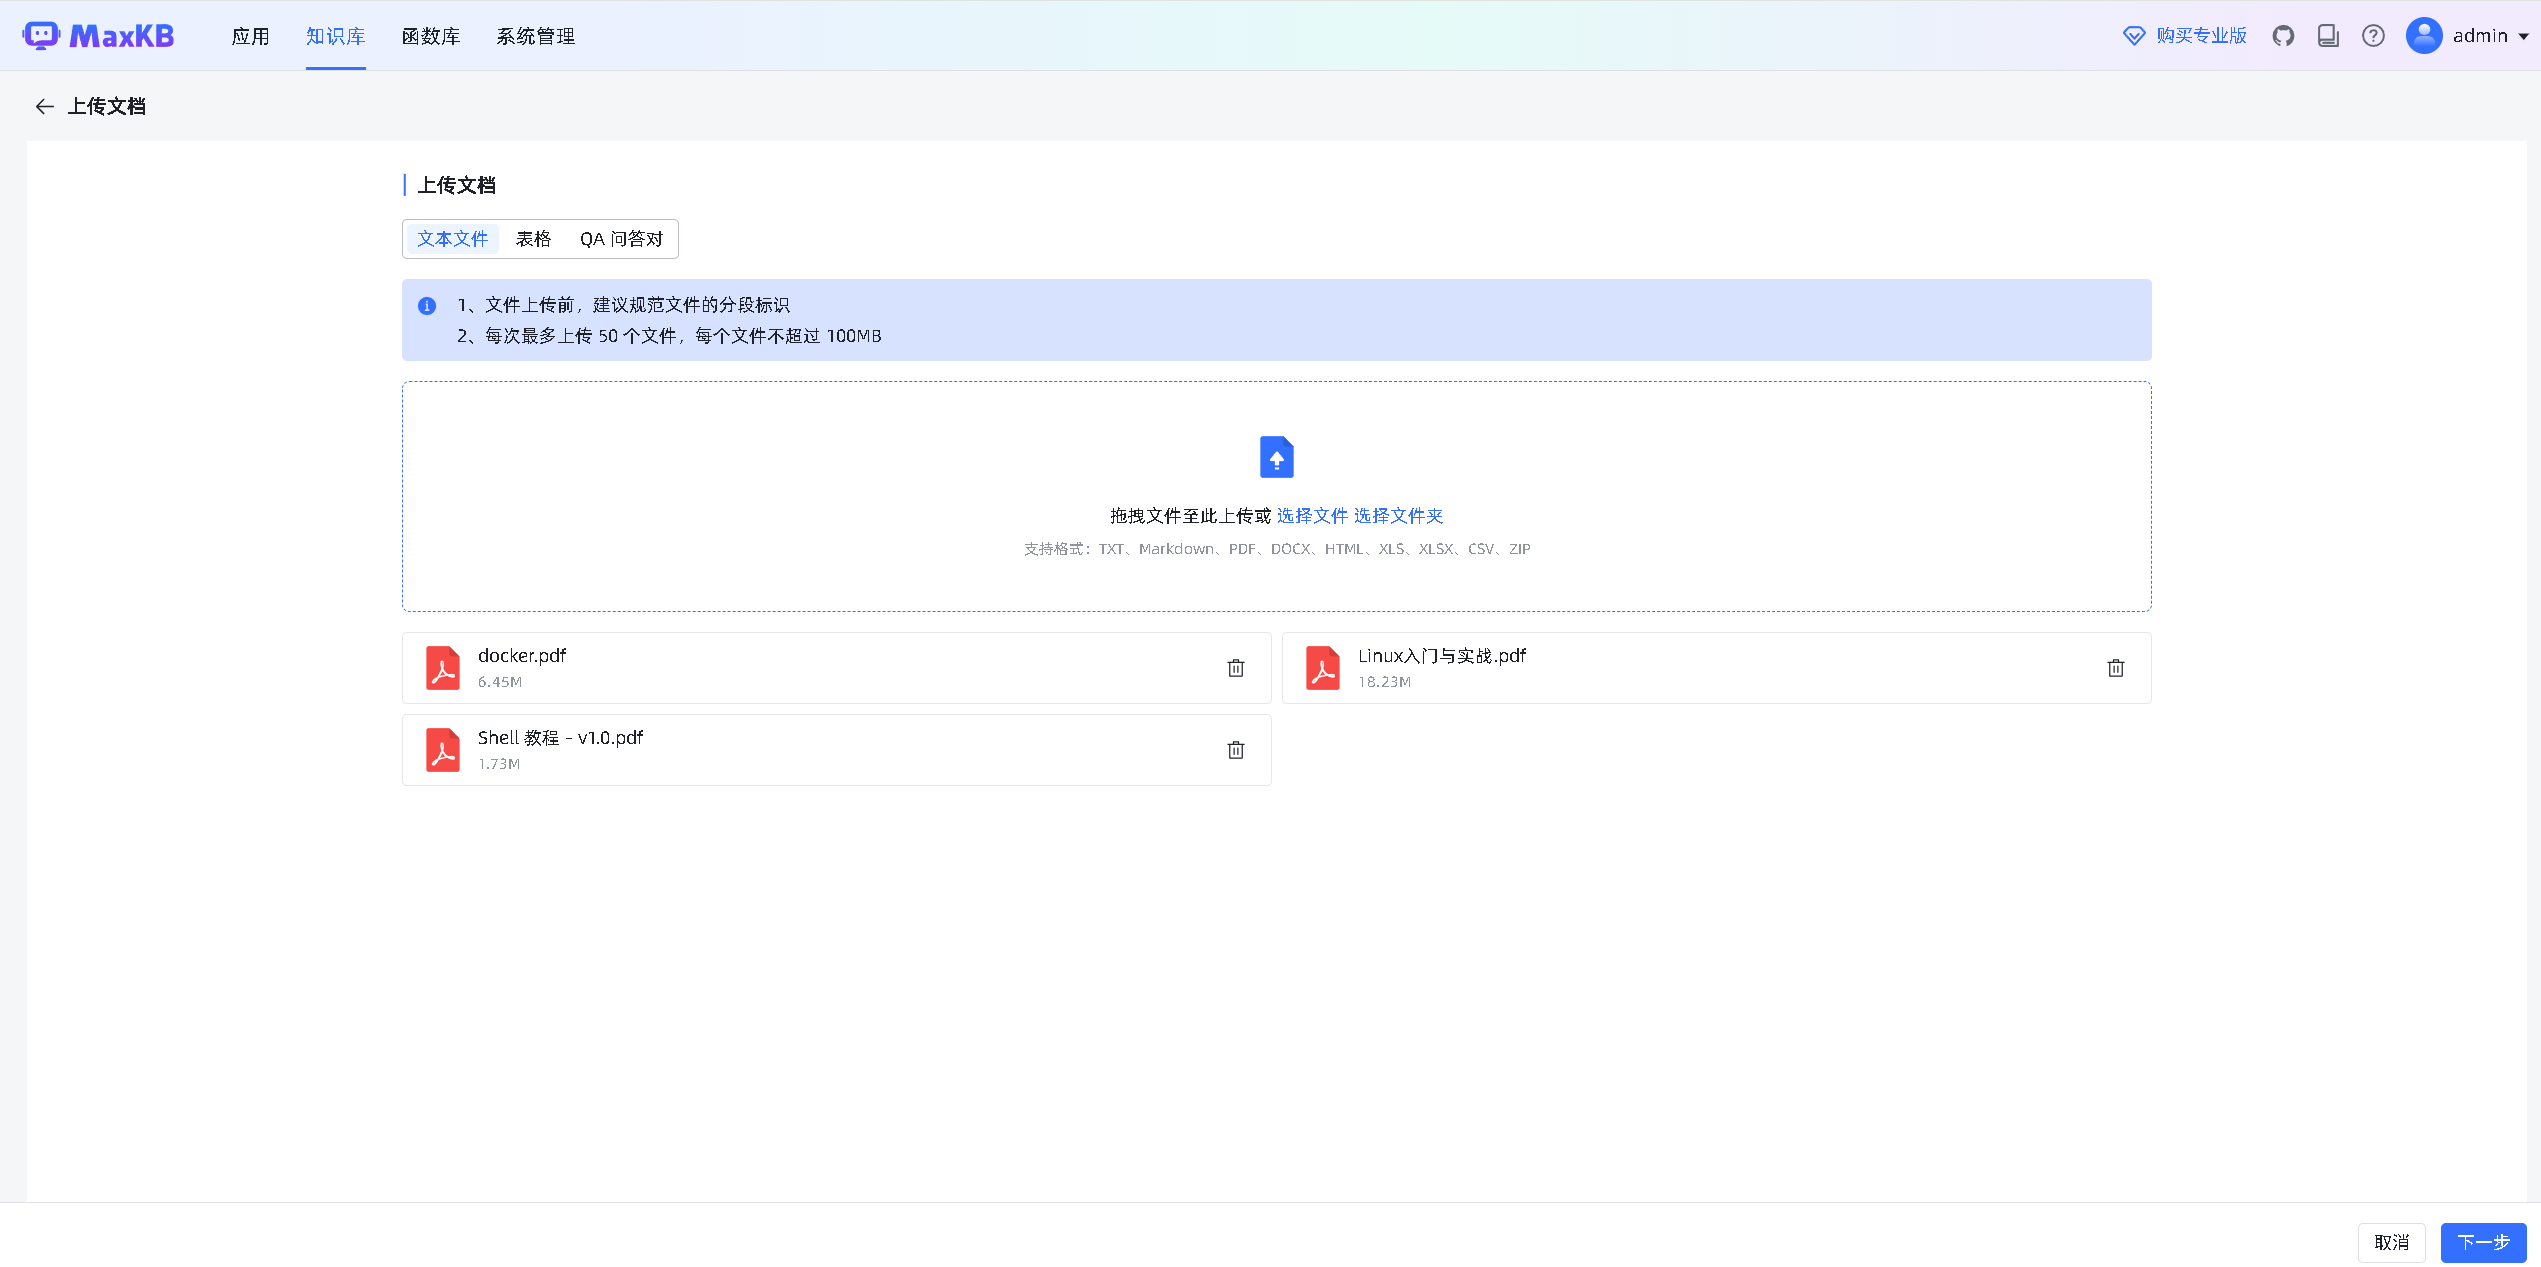This screenshot has height=1267, width=2541.
Task: Remove Linux入门与实战.pdf with the trash icon
Action: point(2115,668)
